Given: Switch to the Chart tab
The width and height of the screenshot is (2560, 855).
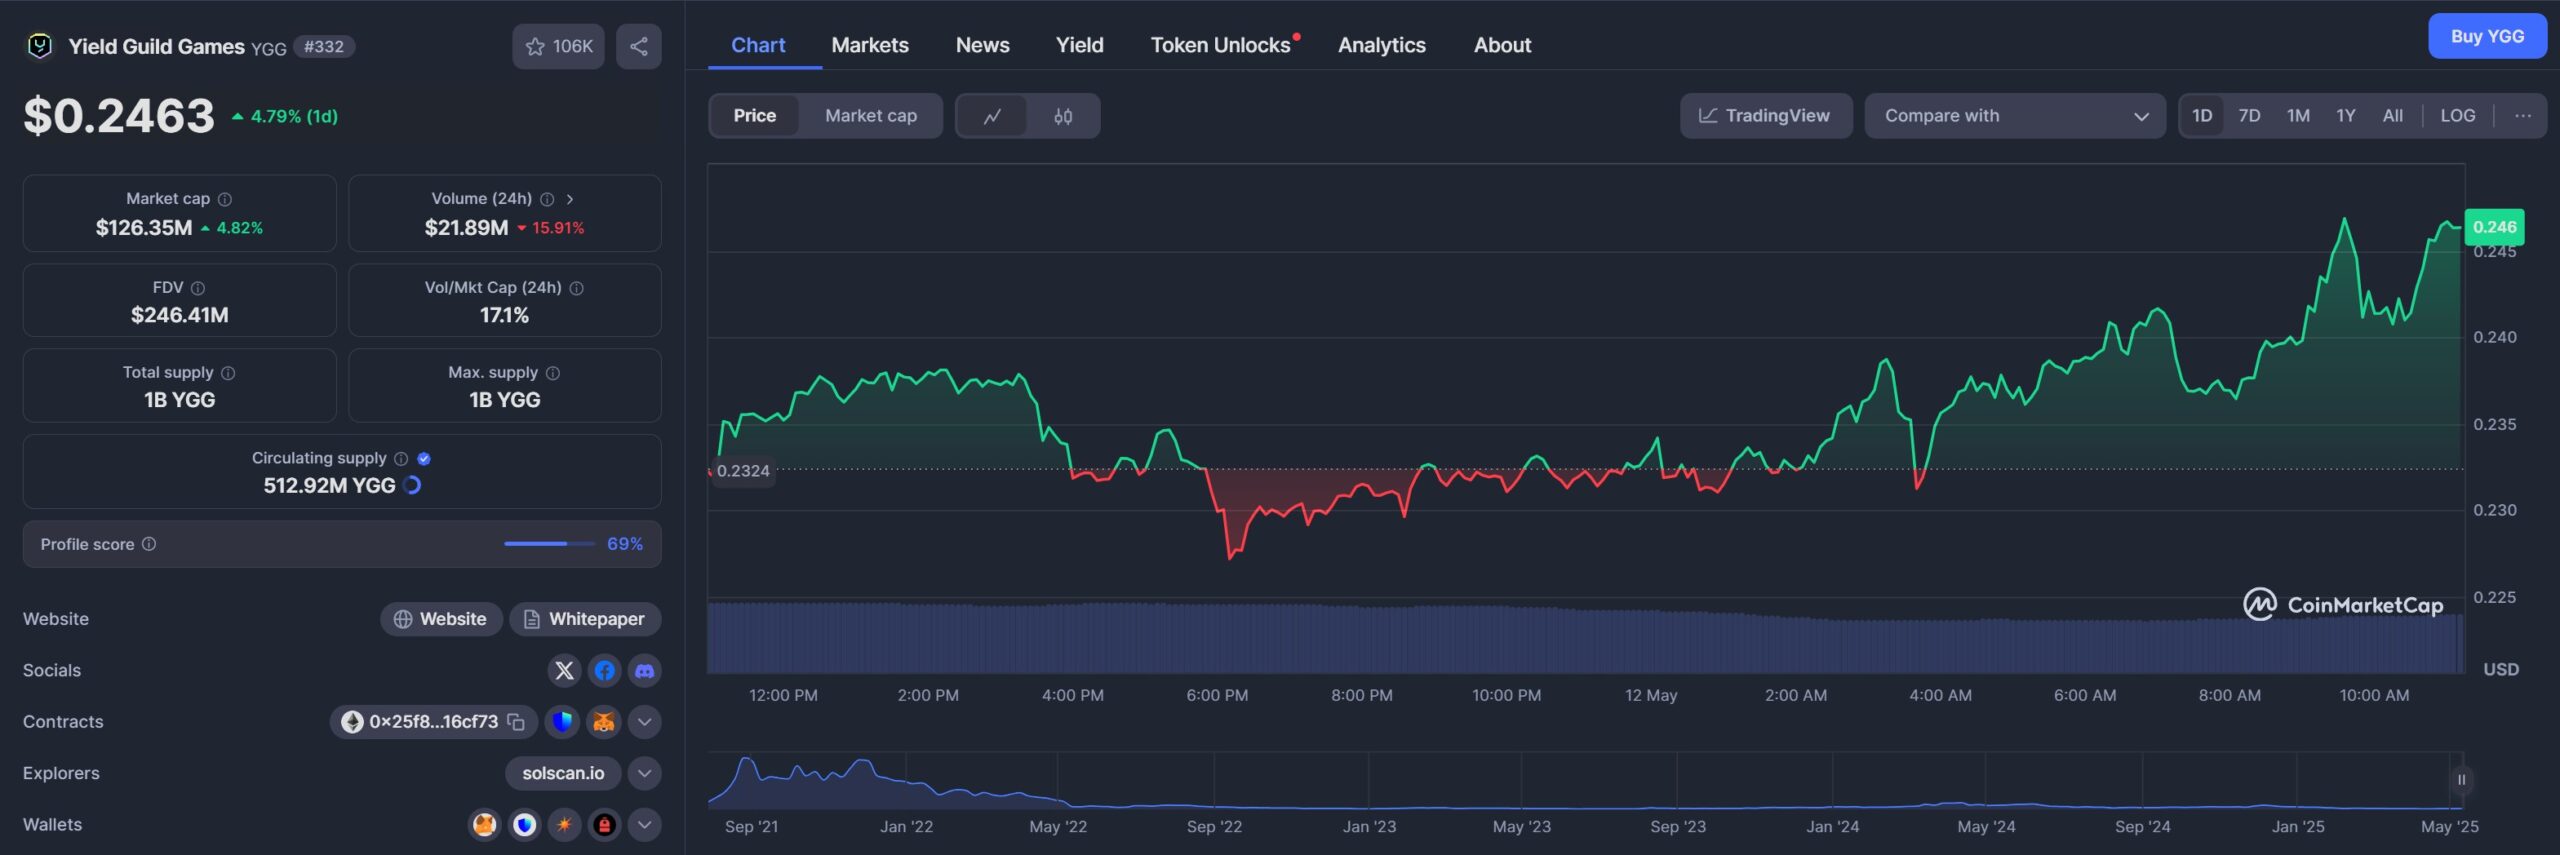Looking at the screenshot, I should 758,45.
